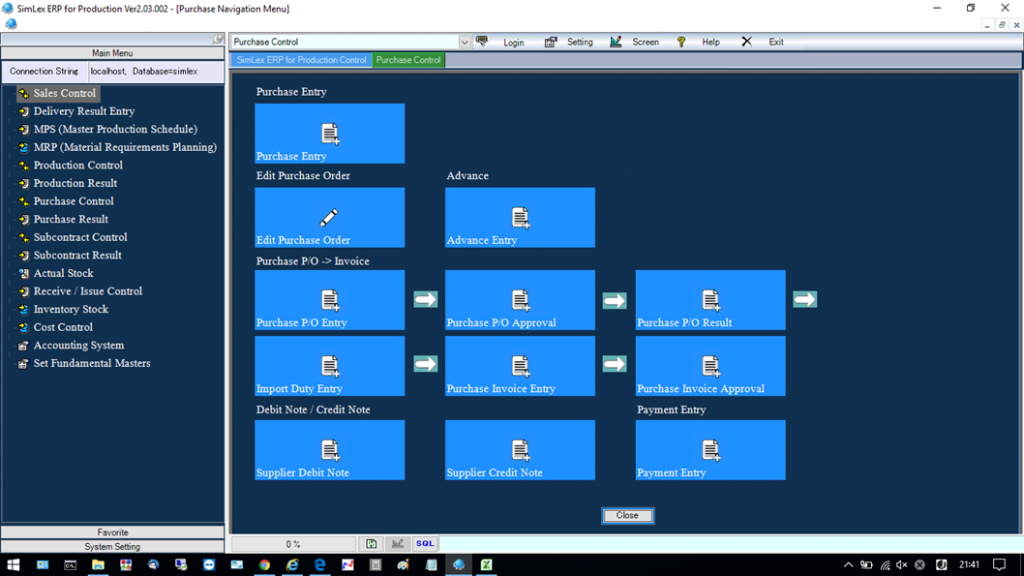The width and height of the screenshot is (1024, 576).
Task: Open the Advance Entry module
Action: (520, 217)
